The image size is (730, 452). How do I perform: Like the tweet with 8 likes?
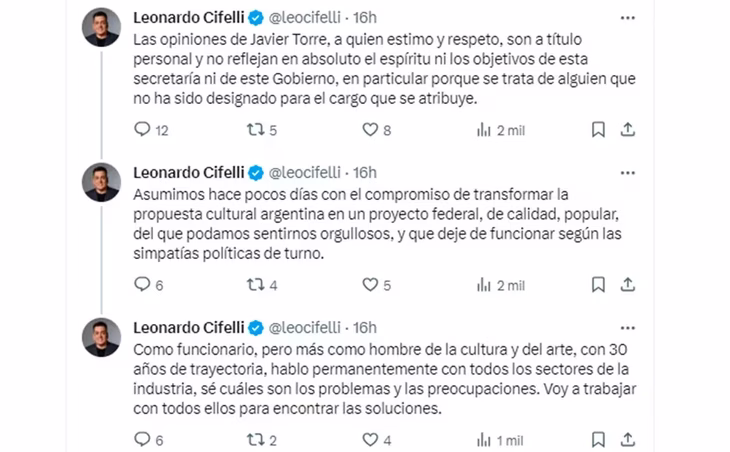(370, 129)
